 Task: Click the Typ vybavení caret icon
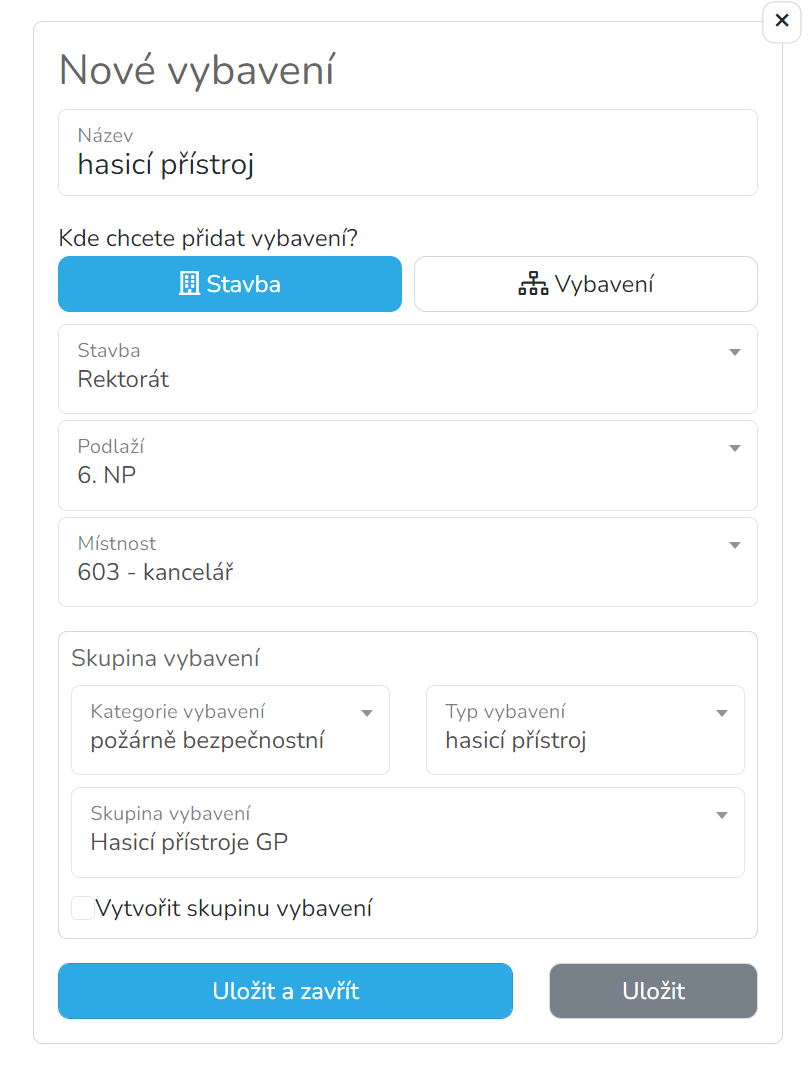point(721,713)
